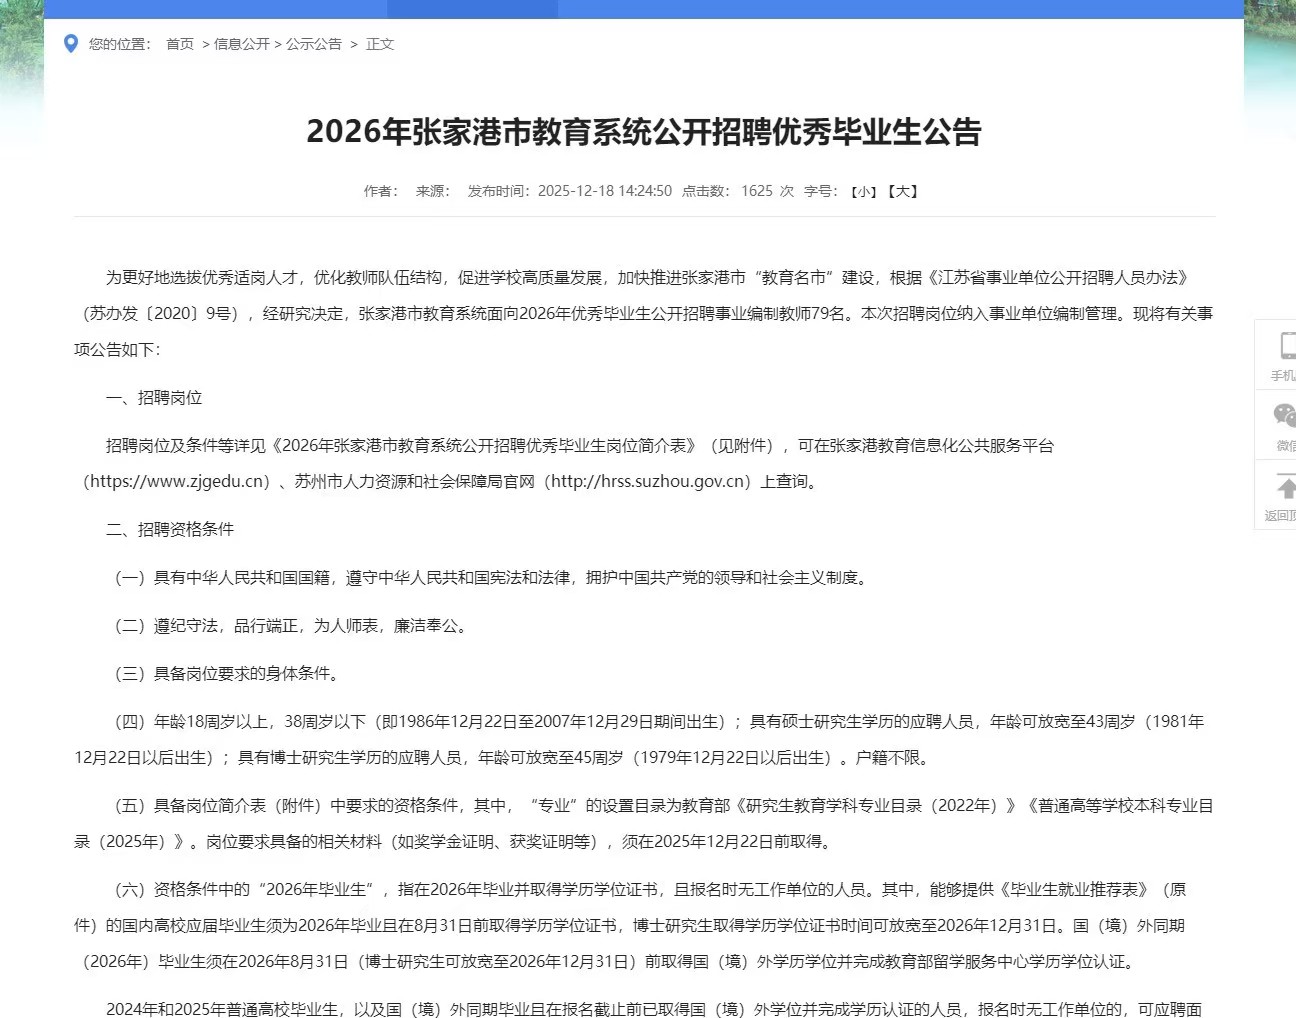The image size is (1296, 1018).
Task: Click the article title heading
Action: tap(644, 131)
